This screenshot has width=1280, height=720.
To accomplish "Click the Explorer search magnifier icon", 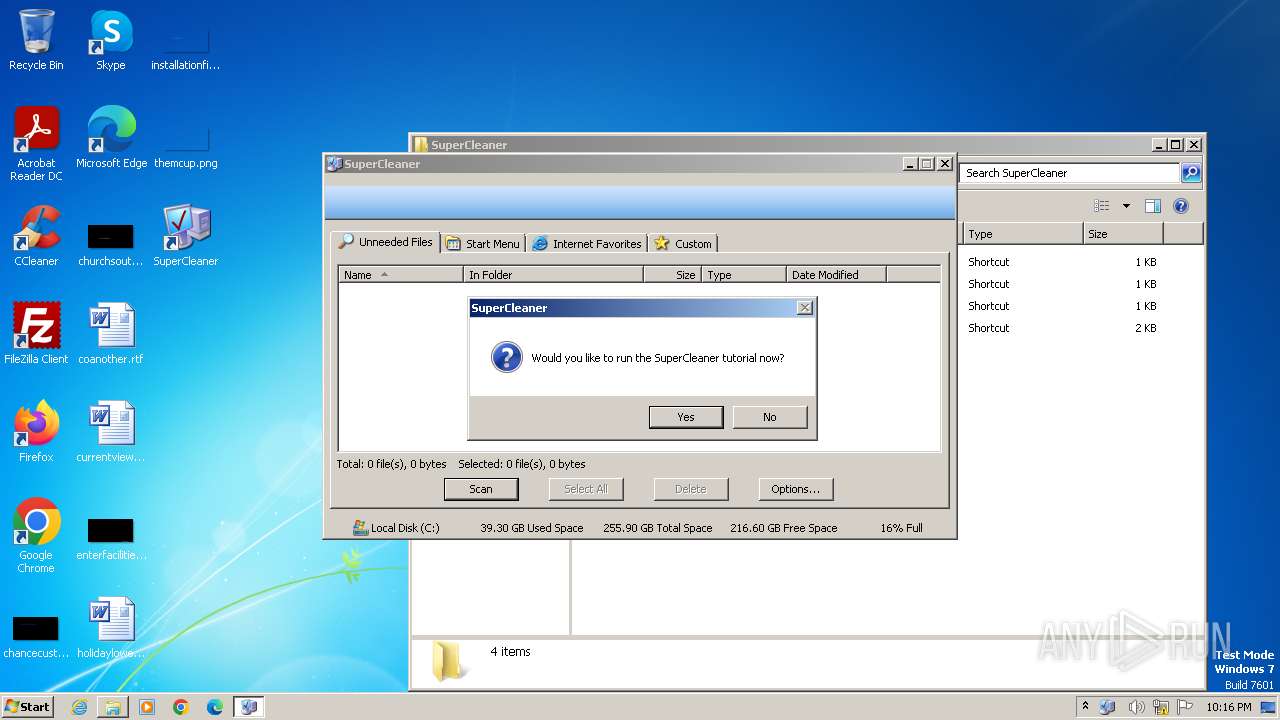I will click(1190, 173).
